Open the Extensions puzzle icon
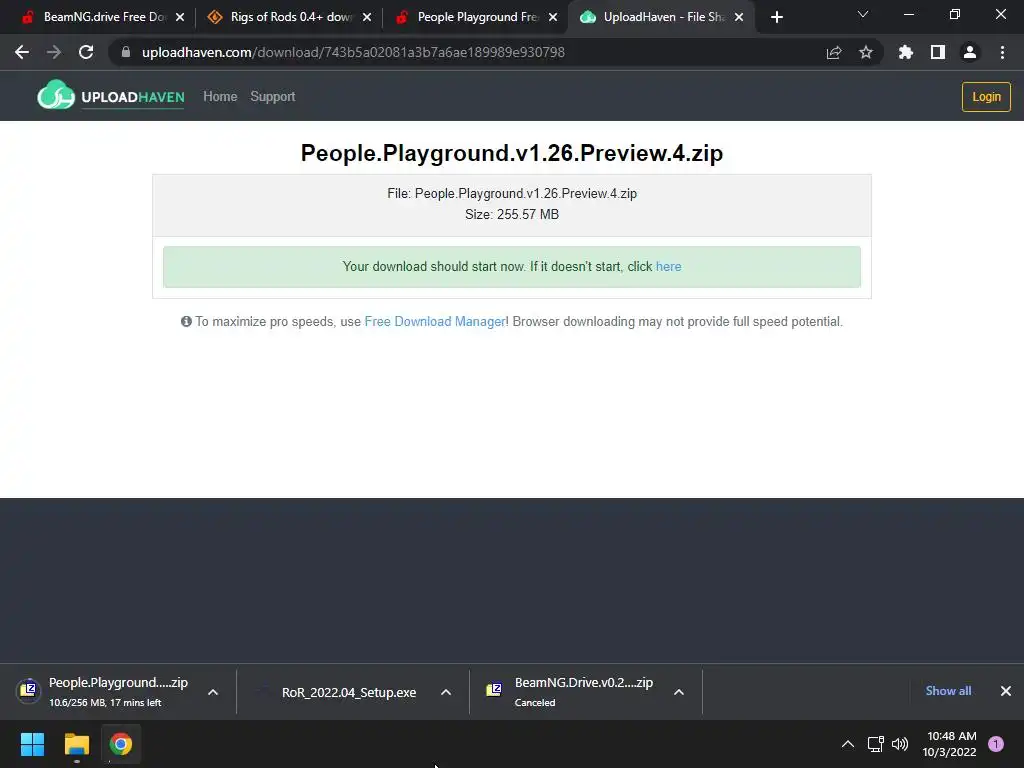 coord(906,52)
